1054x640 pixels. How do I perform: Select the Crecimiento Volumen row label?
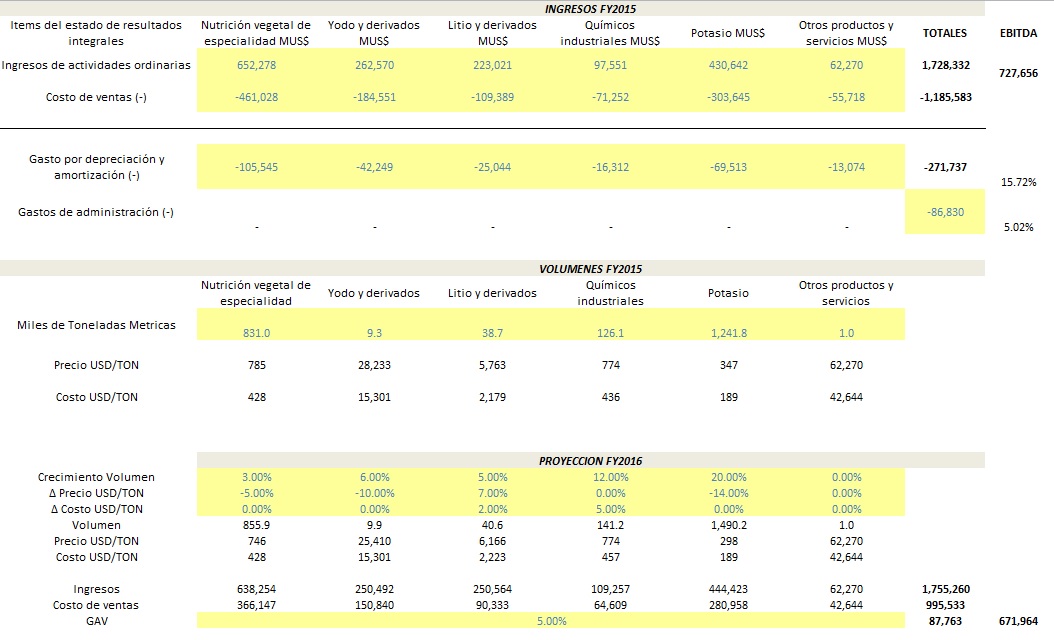[96, 477]
